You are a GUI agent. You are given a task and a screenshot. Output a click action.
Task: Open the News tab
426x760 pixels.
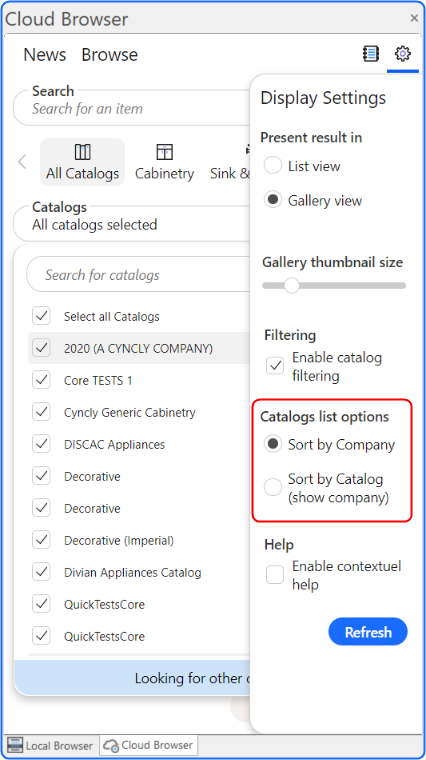point(45,54)
